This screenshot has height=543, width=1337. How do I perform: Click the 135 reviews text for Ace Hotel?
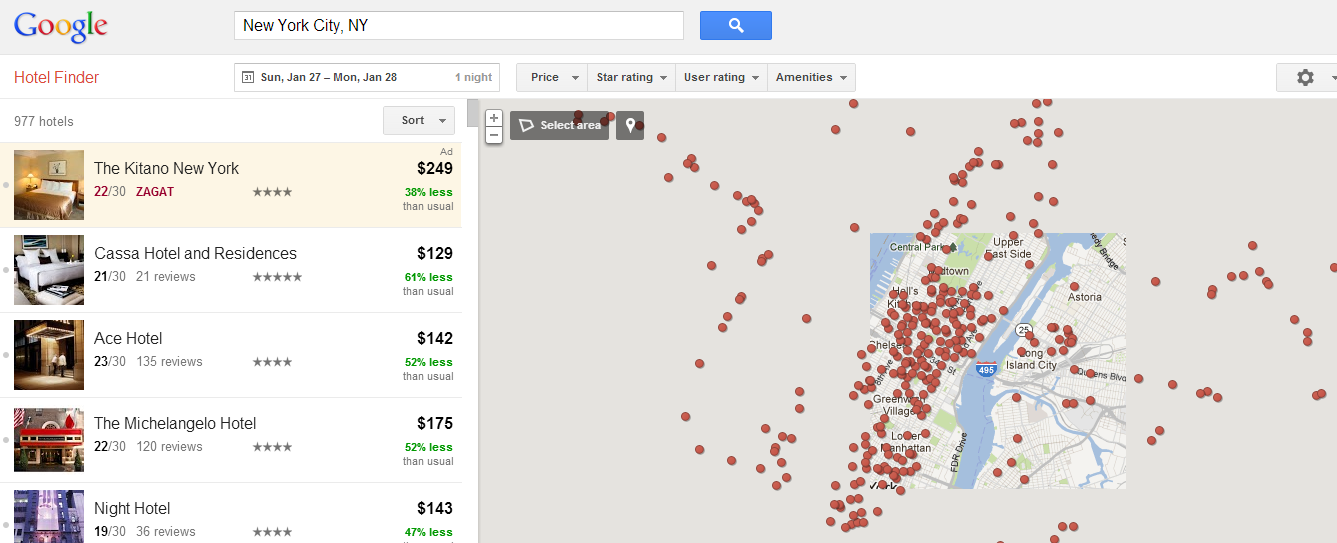pos(169,362)
